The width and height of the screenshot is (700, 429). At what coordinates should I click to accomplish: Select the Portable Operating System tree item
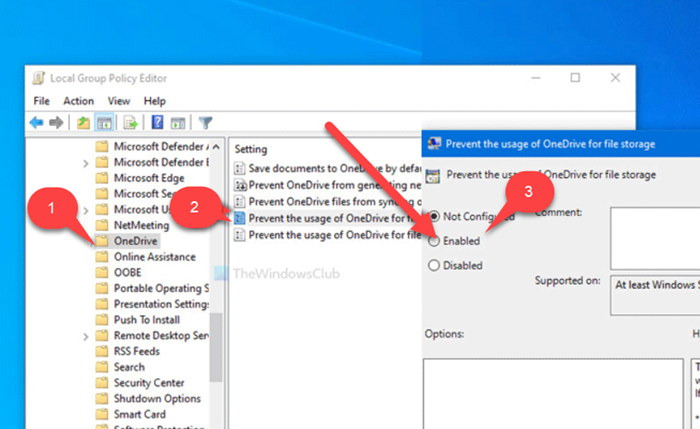click(x=161, y=288)
